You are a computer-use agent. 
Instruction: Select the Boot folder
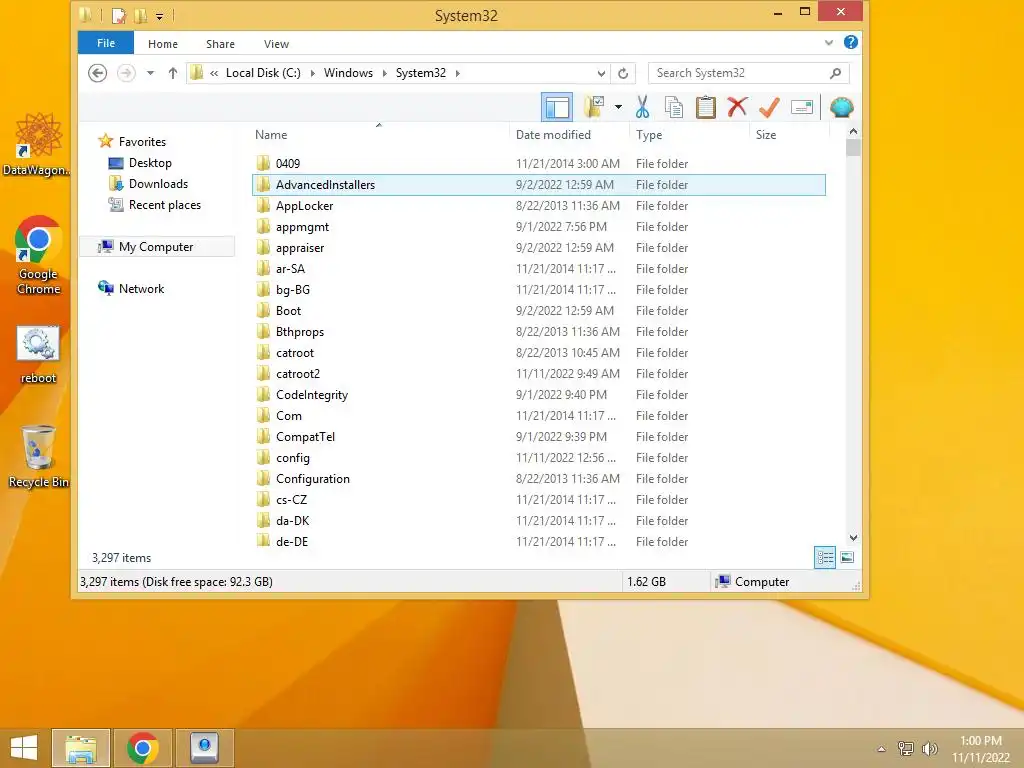pos(539,311)
